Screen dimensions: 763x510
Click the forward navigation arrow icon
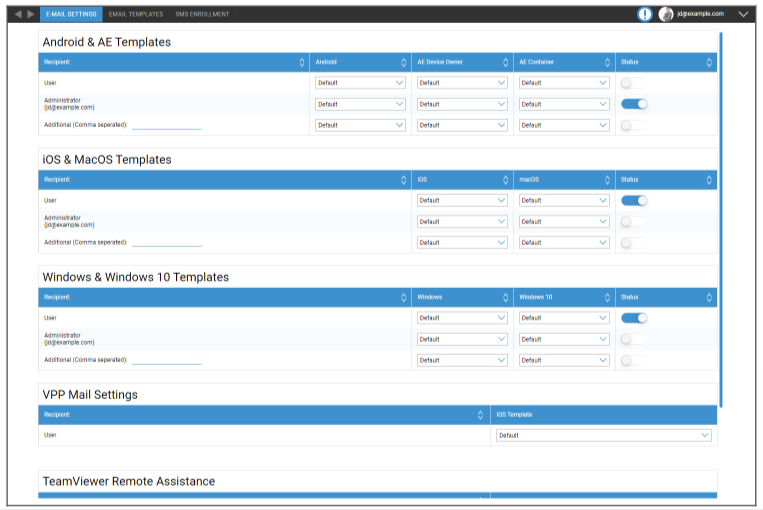click(x=31, y=14)
